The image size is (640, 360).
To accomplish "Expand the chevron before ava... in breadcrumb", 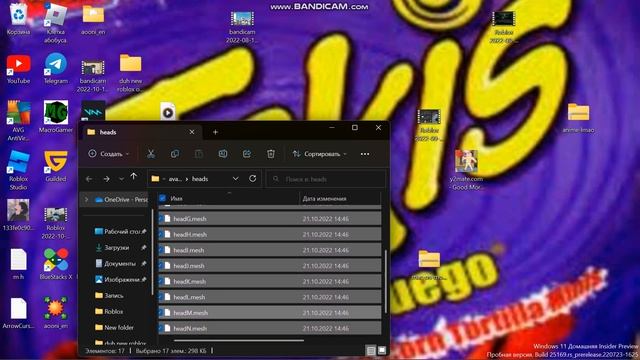I will click(x=164, y=179).
